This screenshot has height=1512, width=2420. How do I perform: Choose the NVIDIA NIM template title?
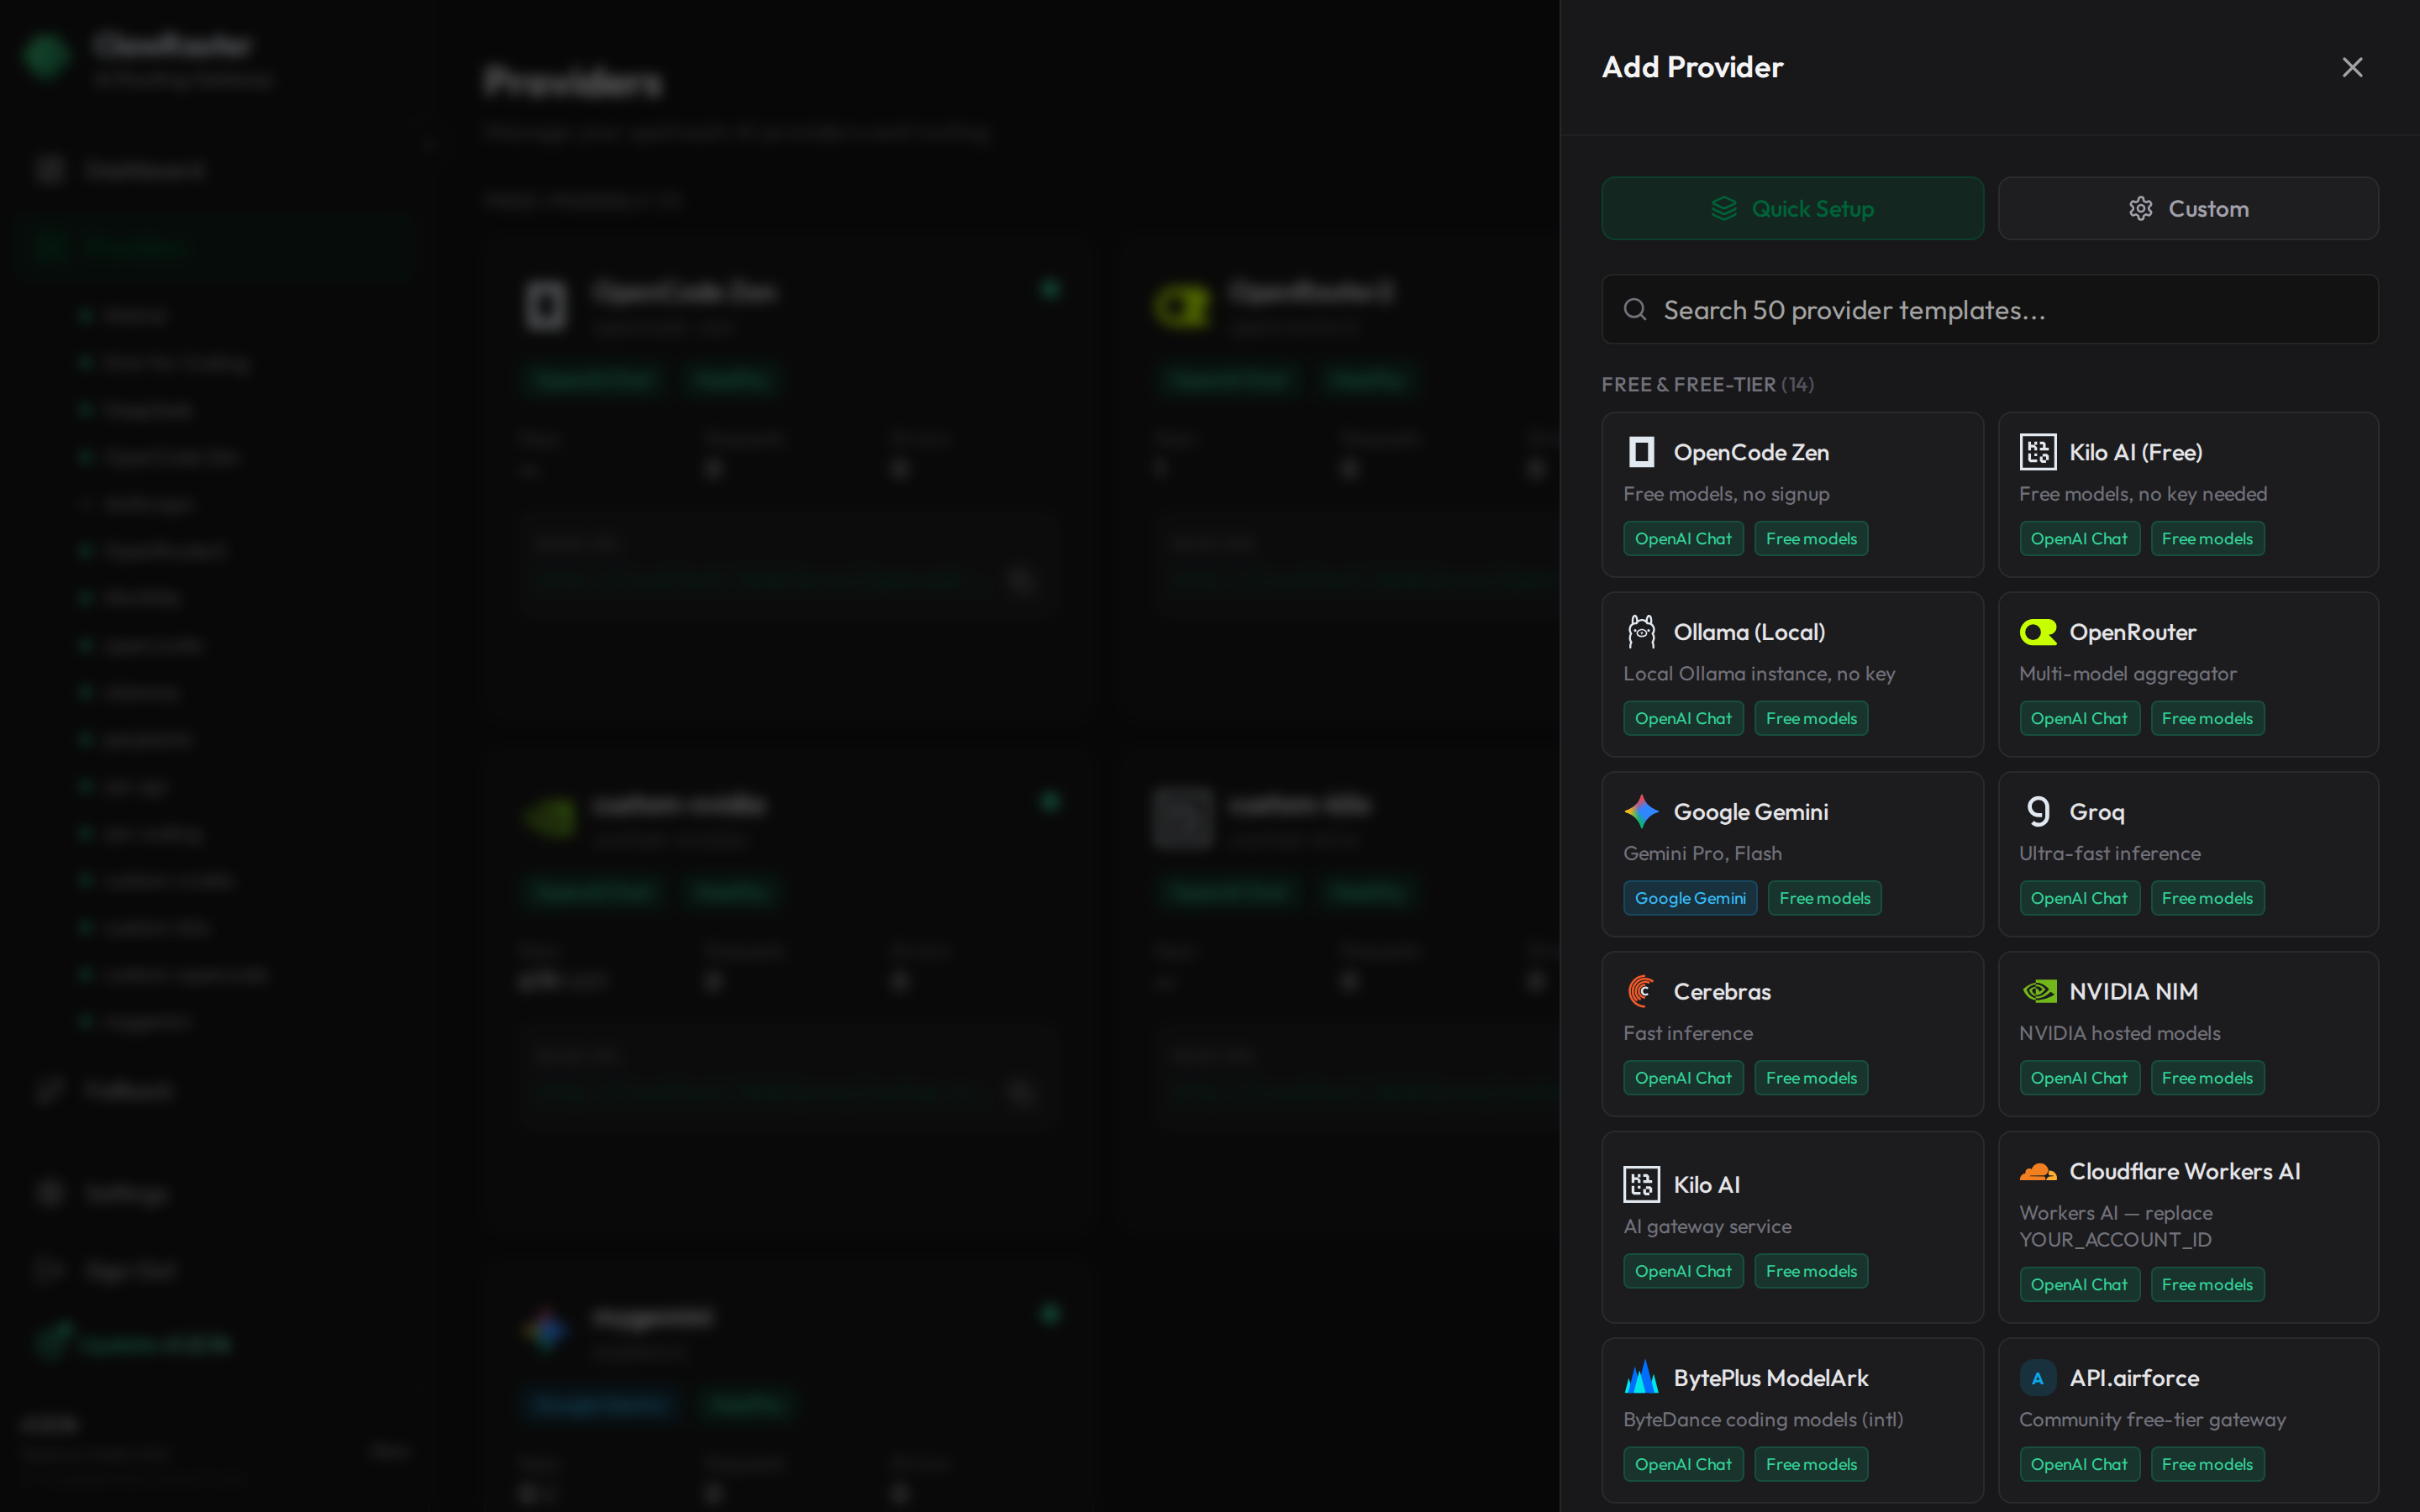[2133, 991]
